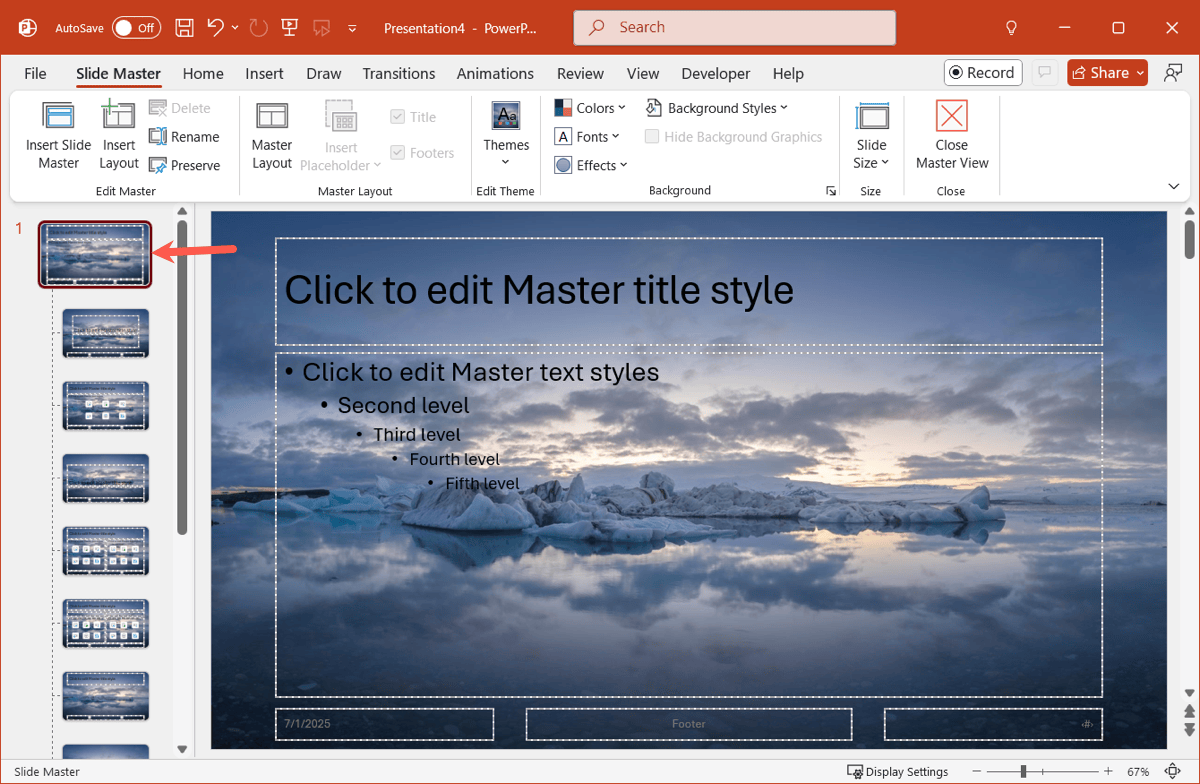Select the second layout thumbnail

coord(106,405)
